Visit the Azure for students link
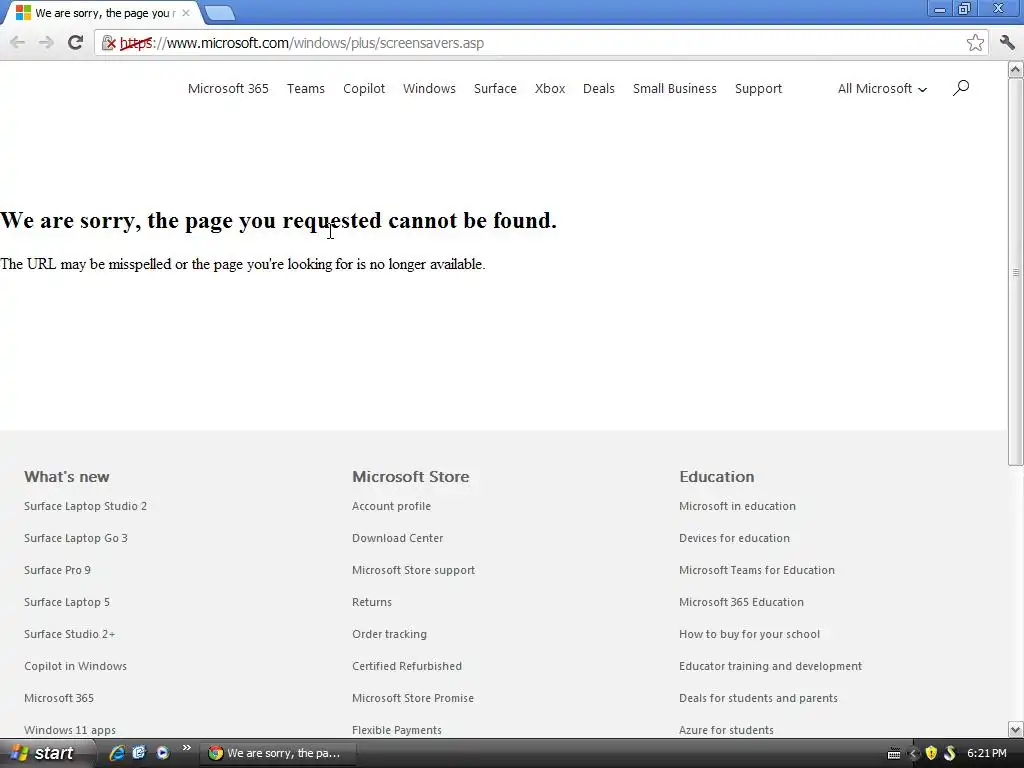 (726, 730)
